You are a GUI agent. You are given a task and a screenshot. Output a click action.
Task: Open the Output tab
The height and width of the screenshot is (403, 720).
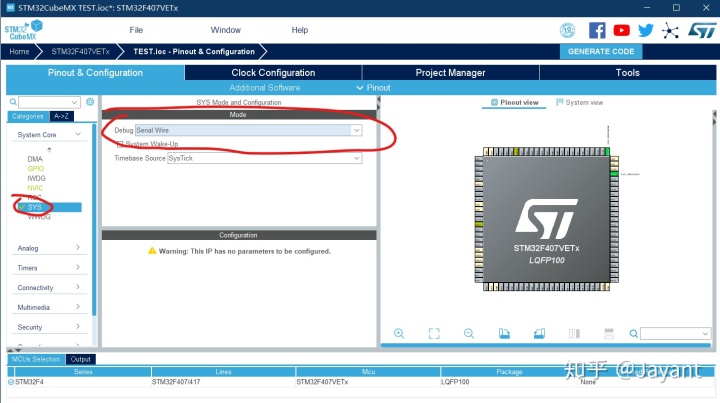click(80, 359)
